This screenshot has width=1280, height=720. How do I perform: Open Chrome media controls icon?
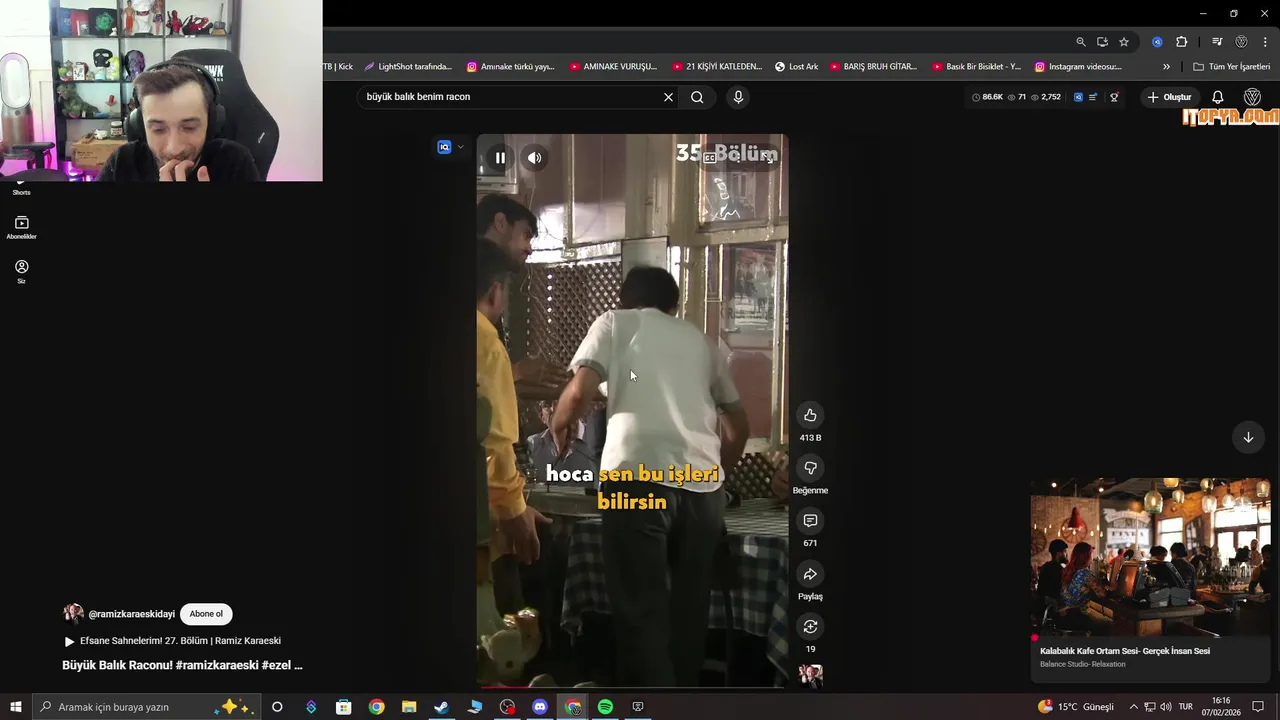pyautogui.click(x=1217, y=42)
